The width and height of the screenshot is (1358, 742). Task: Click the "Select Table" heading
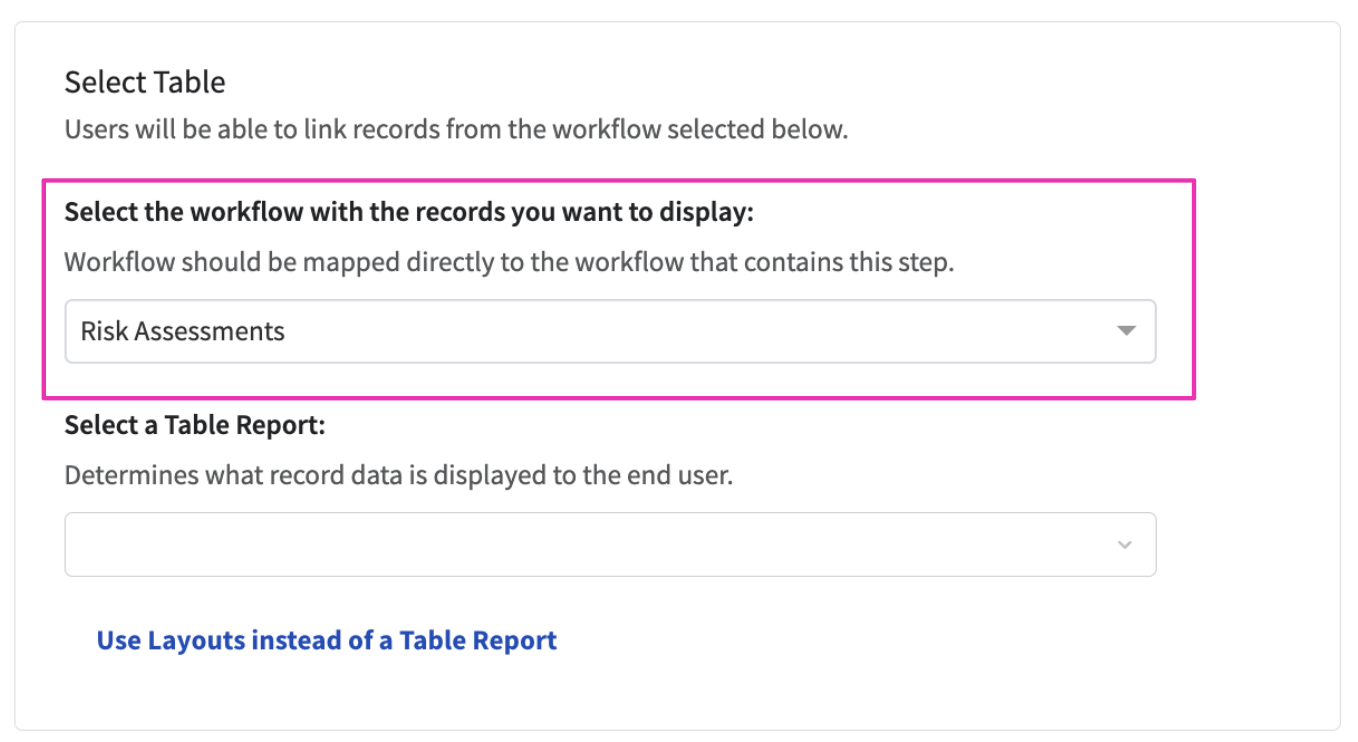click(145, 82)
